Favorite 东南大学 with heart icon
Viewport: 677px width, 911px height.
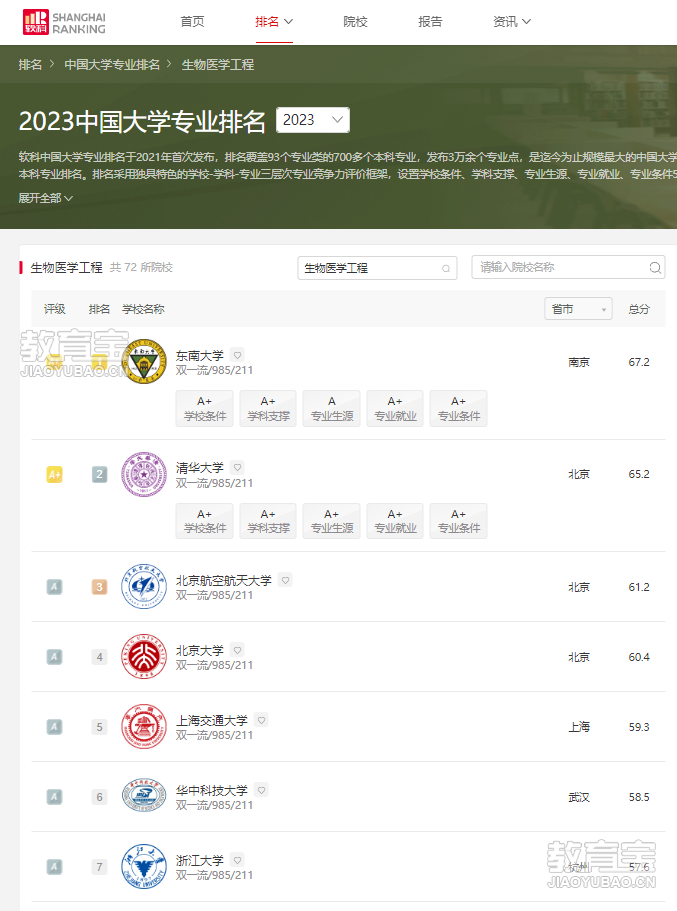point(237,354)
